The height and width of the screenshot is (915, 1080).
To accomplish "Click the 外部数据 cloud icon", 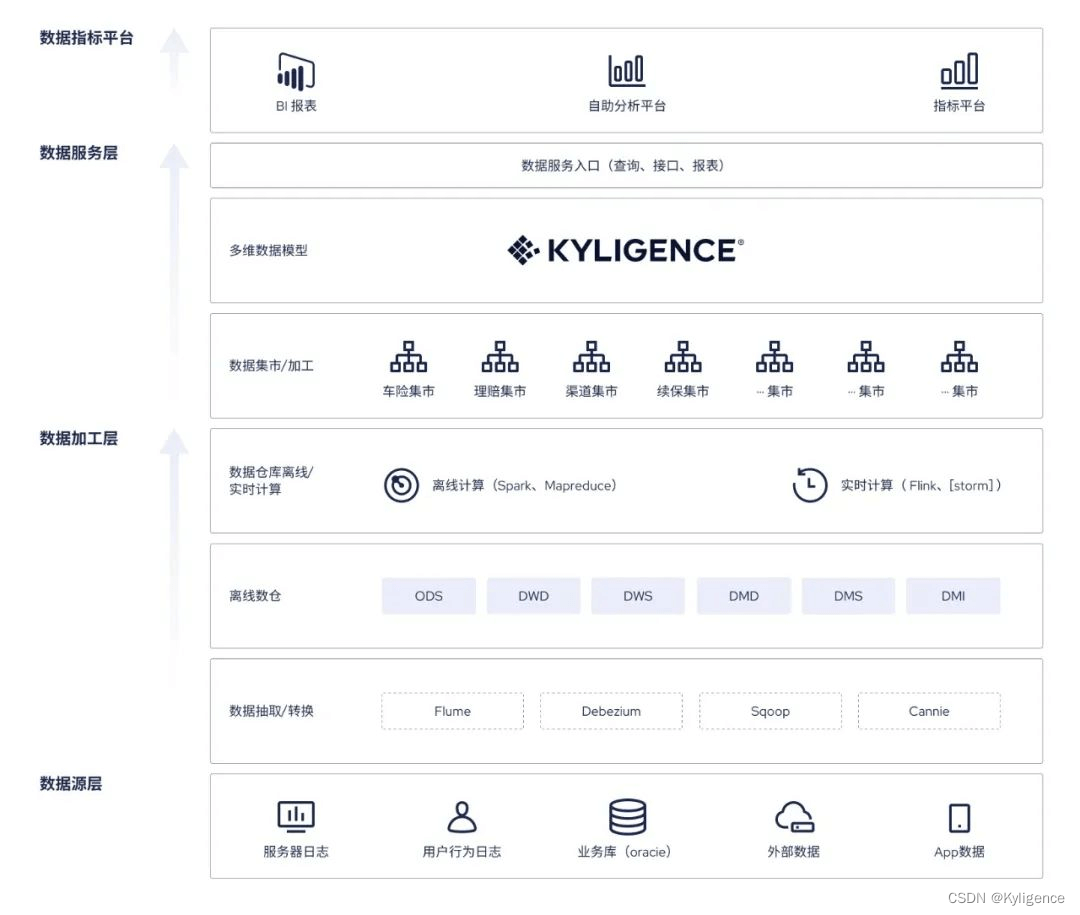I will (794, 816).
